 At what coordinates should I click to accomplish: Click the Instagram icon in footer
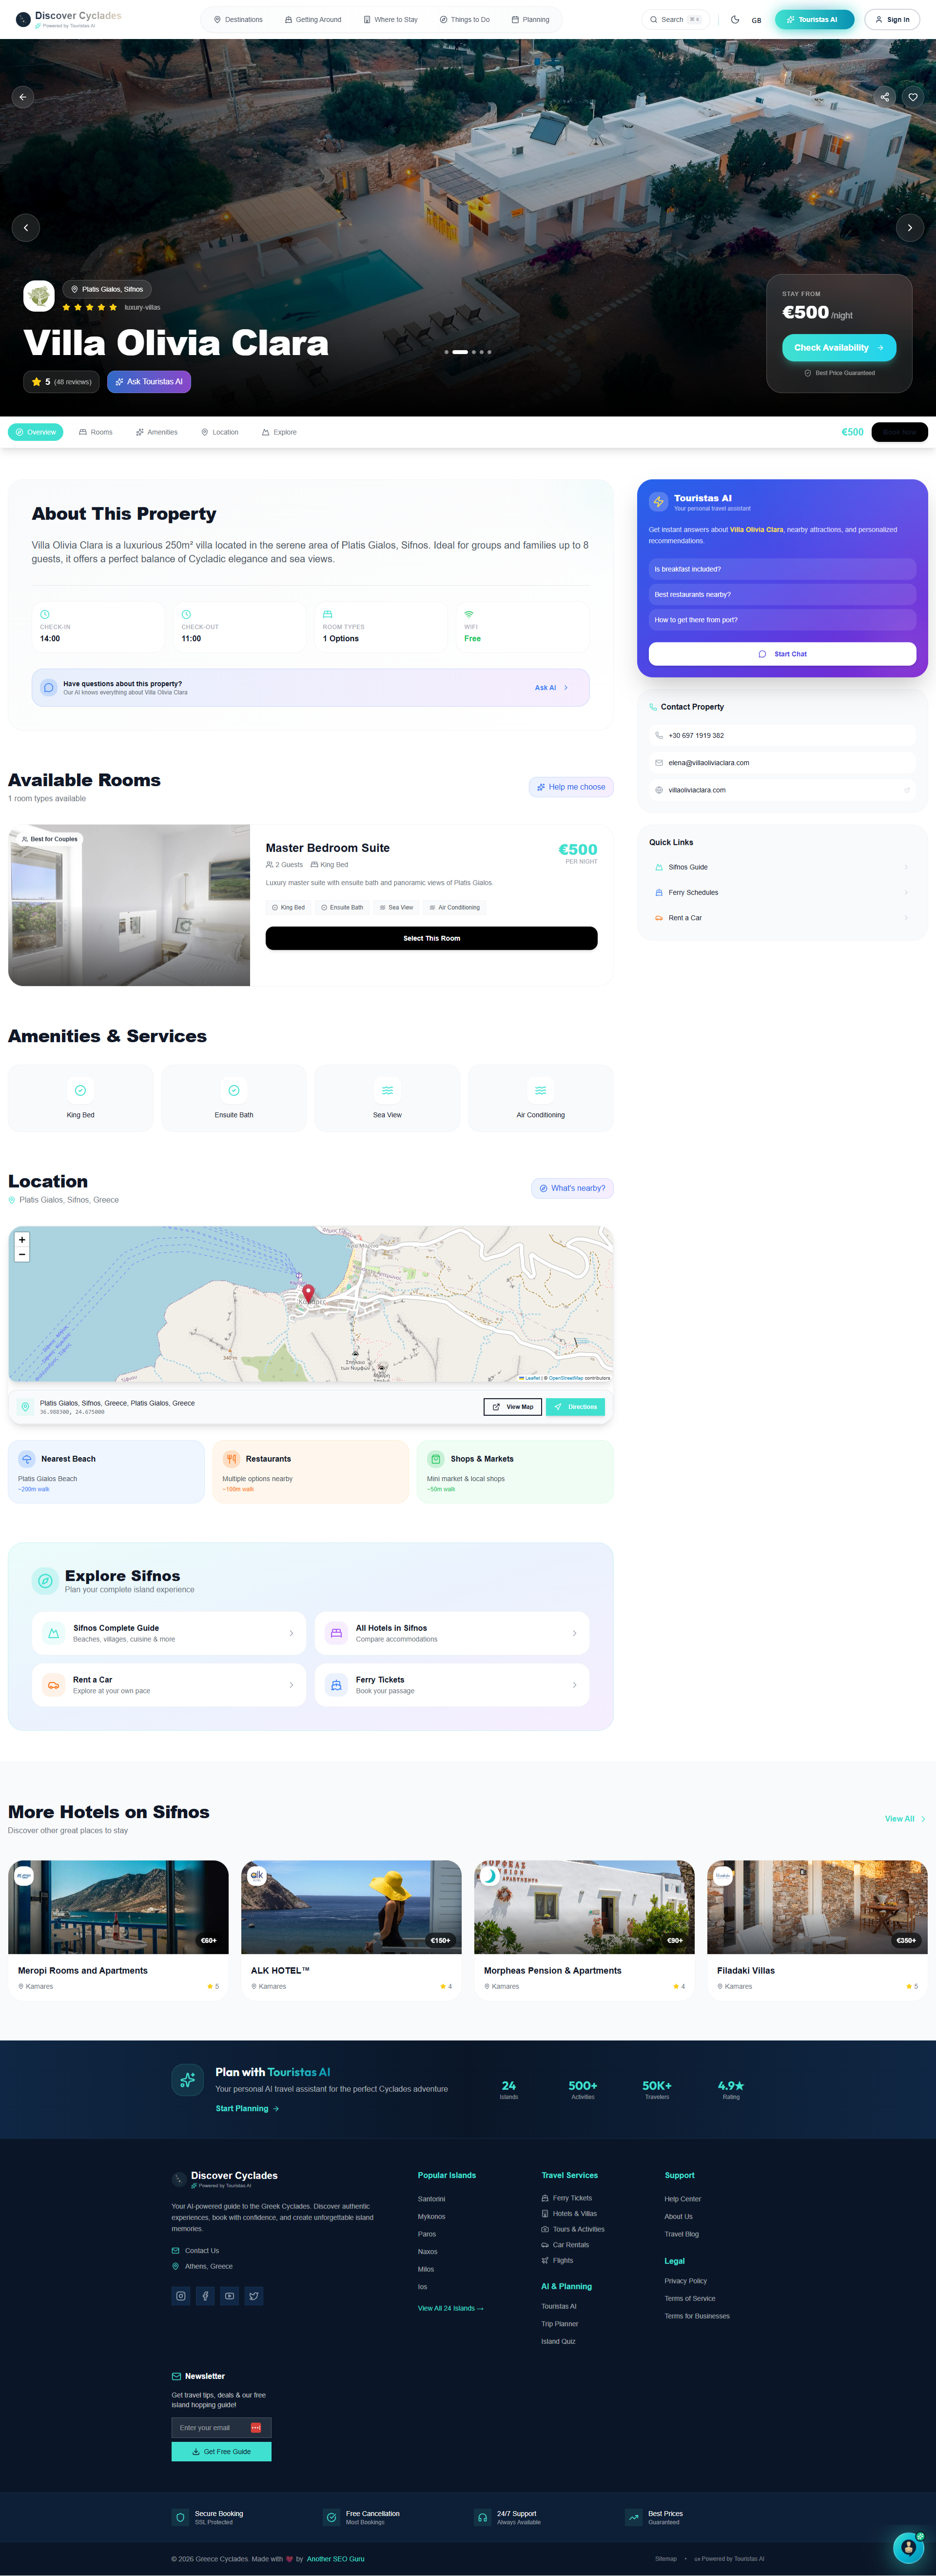[x=181, y=2295]
